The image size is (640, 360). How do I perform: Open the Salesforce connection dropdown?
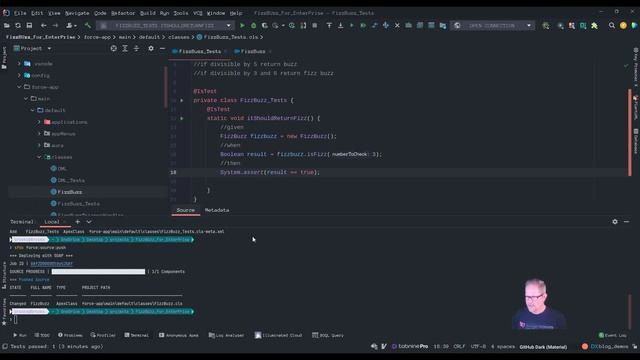coord(493,25)
